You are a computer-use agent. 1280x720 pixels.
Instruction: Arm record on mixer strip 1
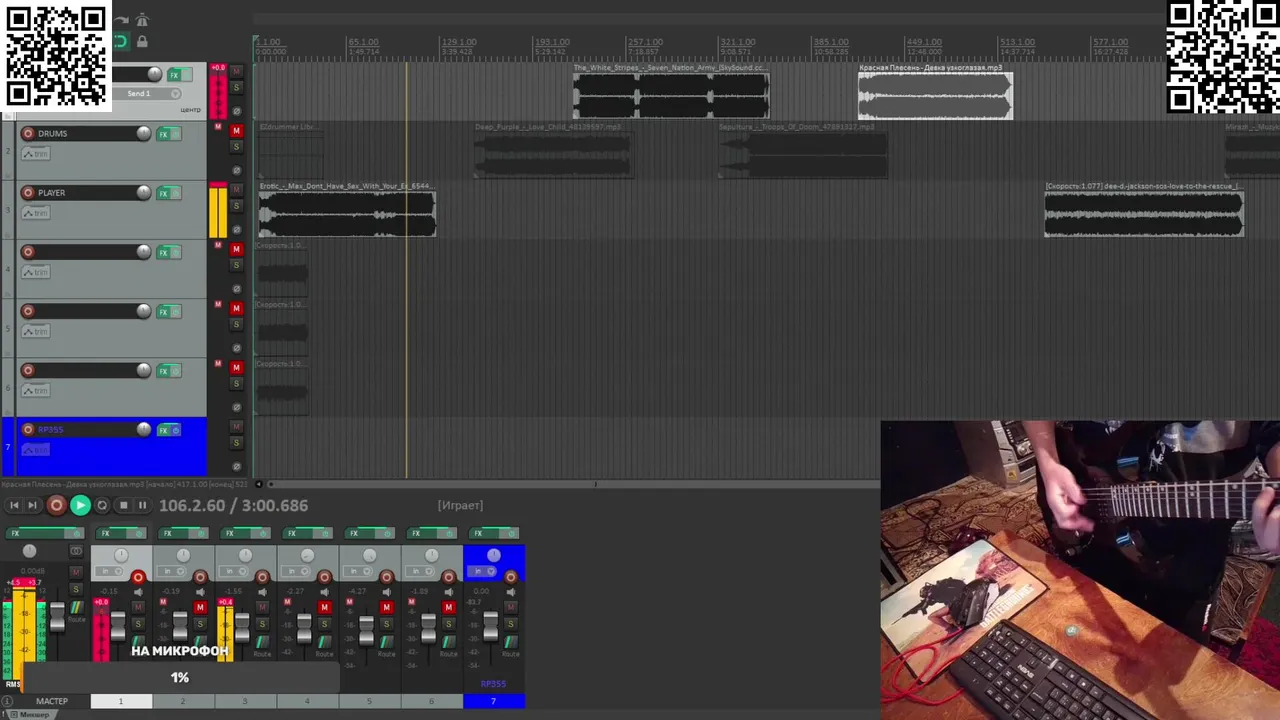click(138, 577)
